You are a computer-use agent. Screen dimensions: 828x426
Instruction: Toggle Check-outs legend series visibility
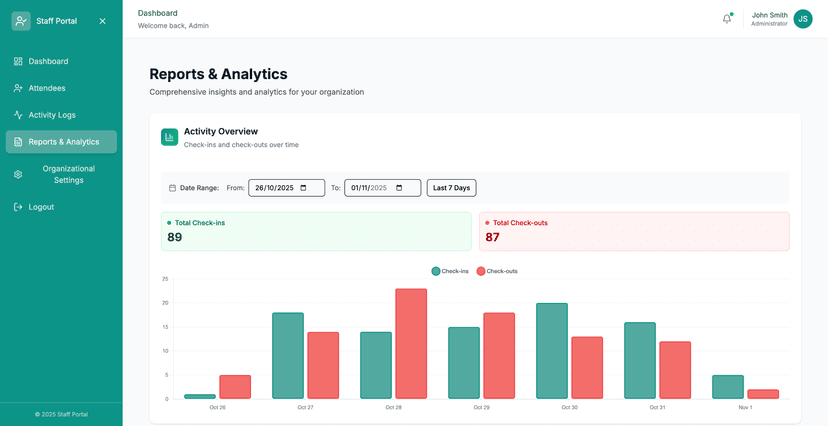(x=497, y=271)
